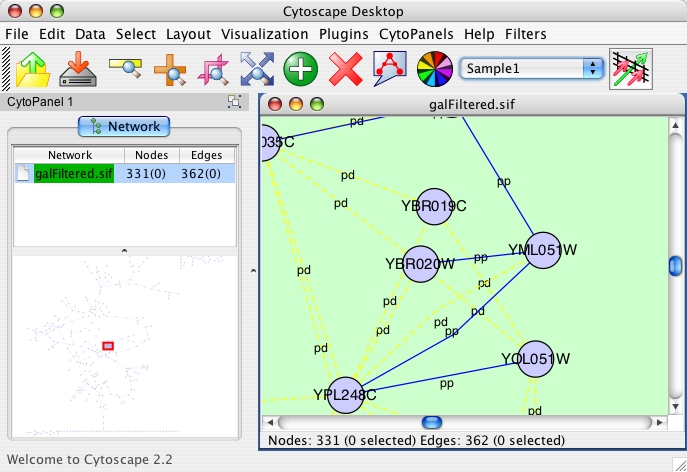Select the galFiltered.sif network row
Viewport: 687px width, 472px height.
[125, 174]
